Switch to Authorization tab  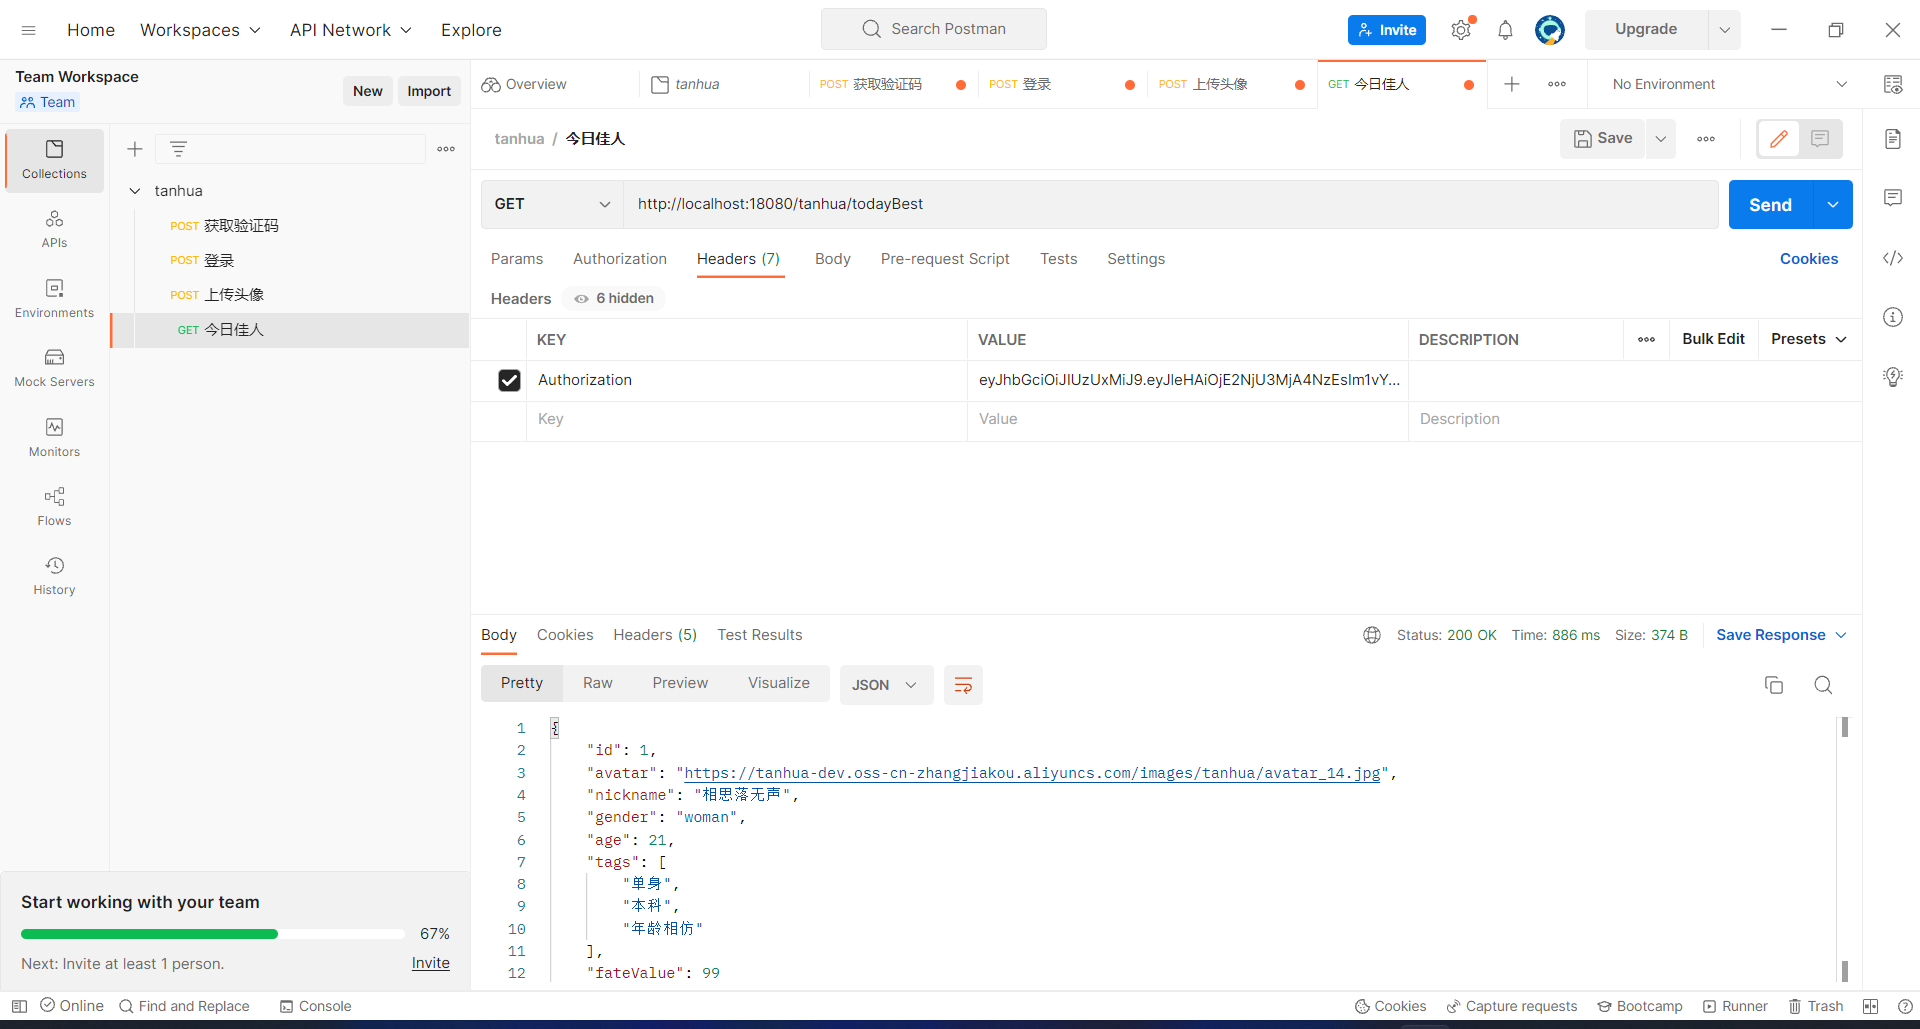[620, 259]
